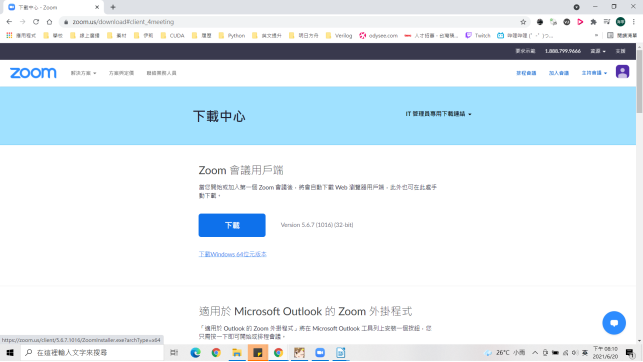Viewport: 643px width, 362px height.
Task: Open the Verilog bookmarks folder
Action: pos(339,36)
